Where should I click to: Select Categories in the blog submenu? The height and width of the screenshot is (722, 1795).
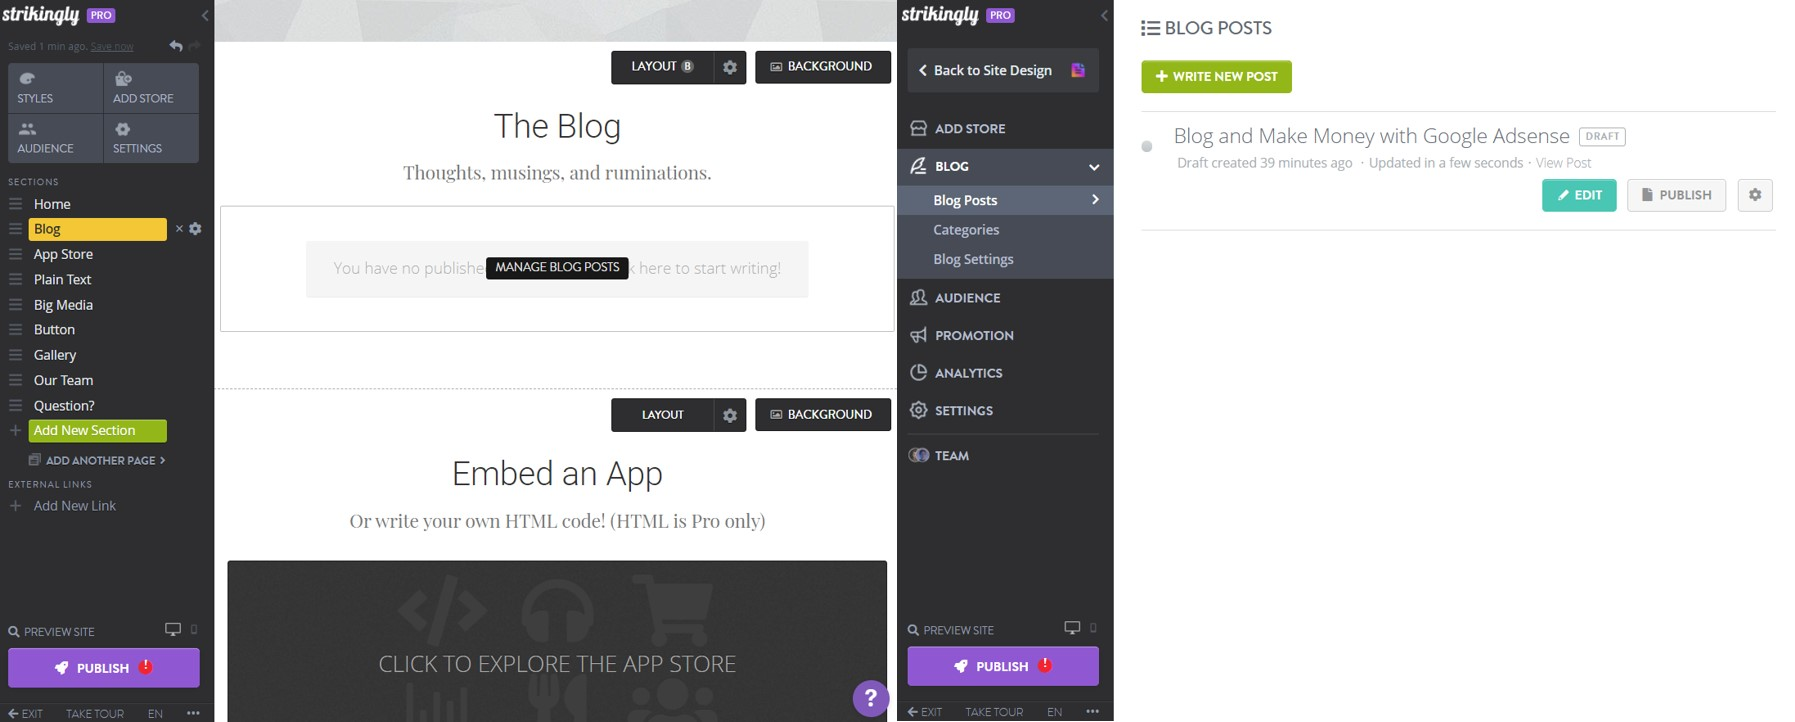(966, 230)
